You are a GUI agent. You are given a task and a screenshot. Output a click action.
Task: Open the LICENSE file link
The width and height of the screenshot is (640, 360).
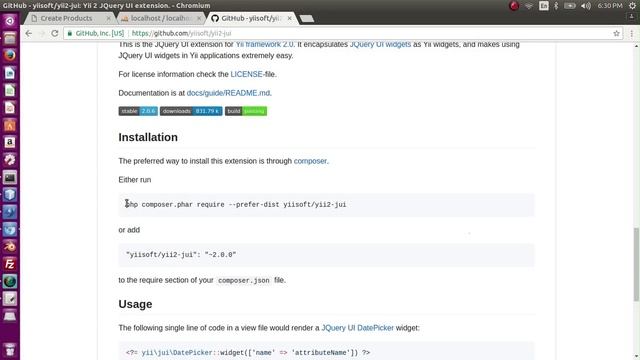coord(247,74)
